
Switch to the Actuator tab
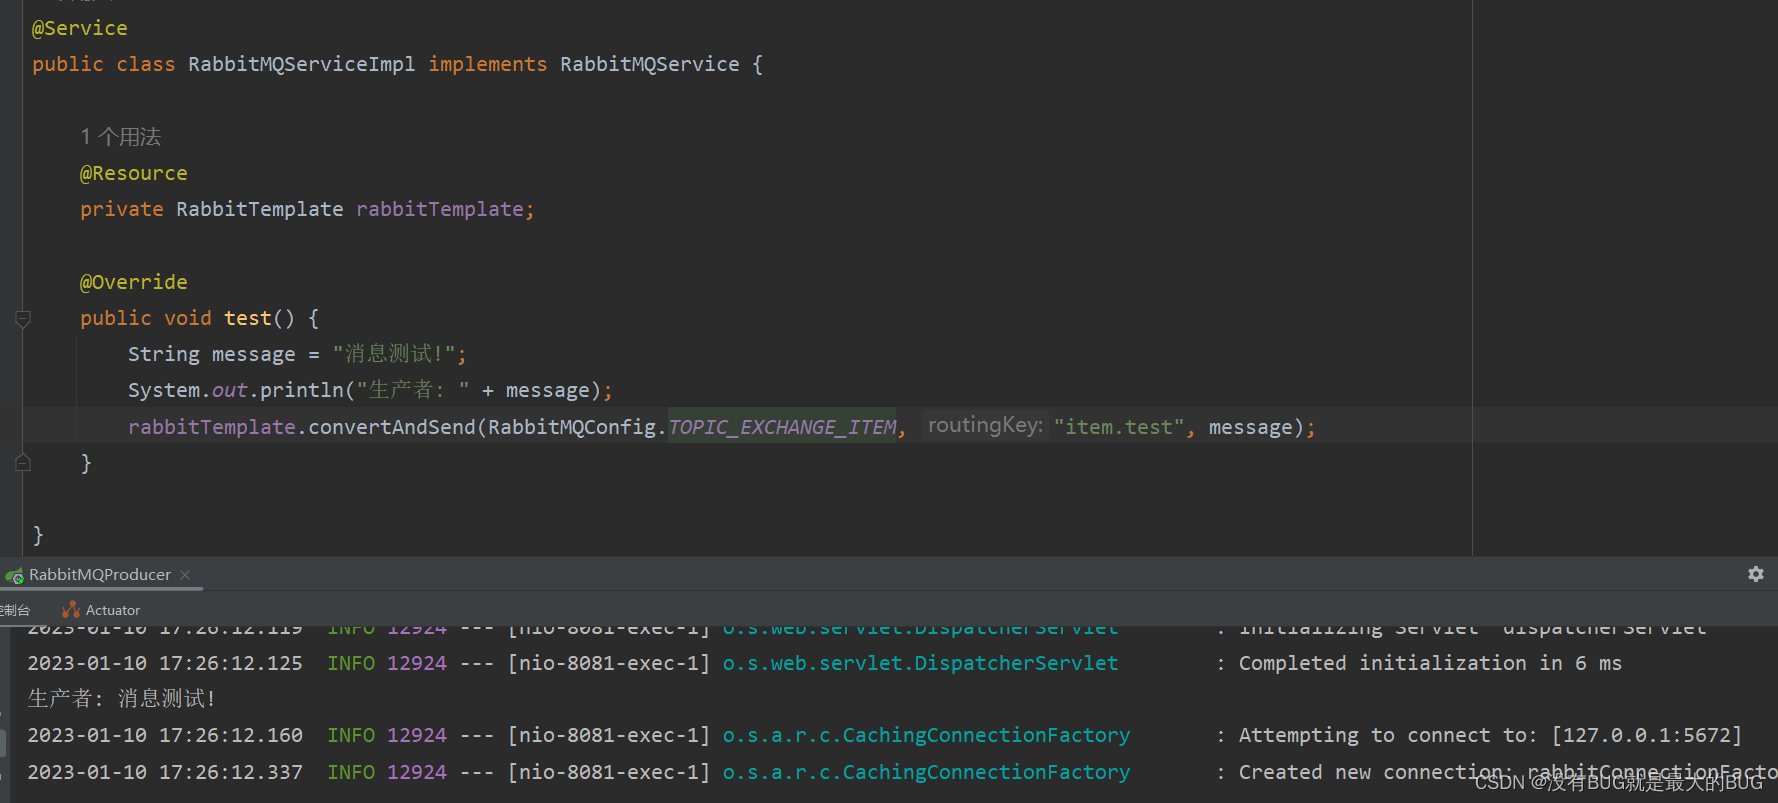(112, 610)
